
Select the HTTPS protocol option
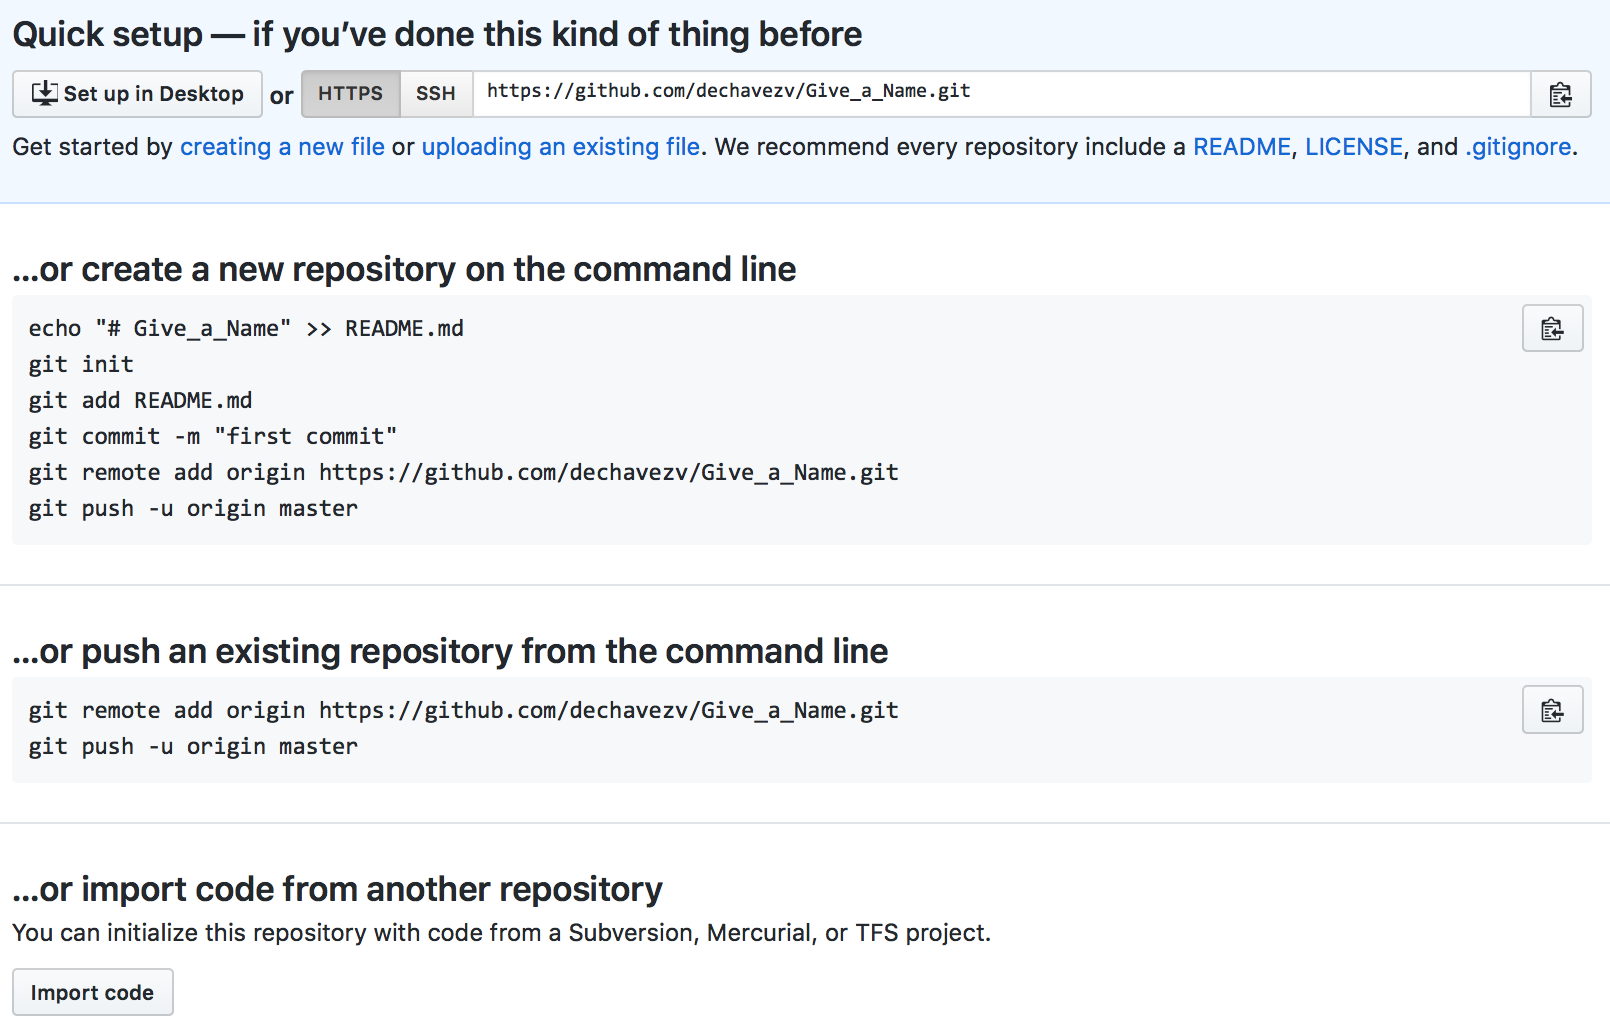pos(350,94)
